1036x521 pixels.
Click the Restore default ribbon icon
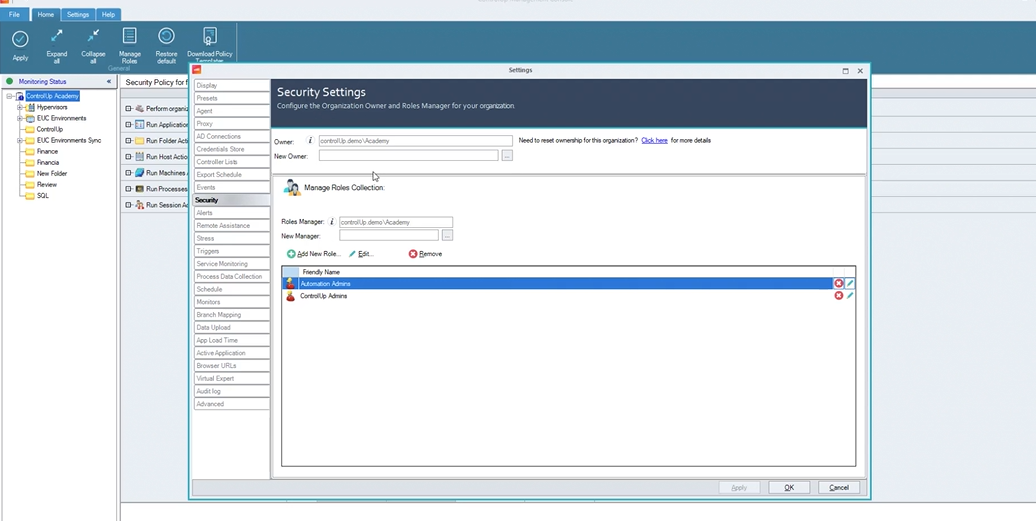click(166, 36)
